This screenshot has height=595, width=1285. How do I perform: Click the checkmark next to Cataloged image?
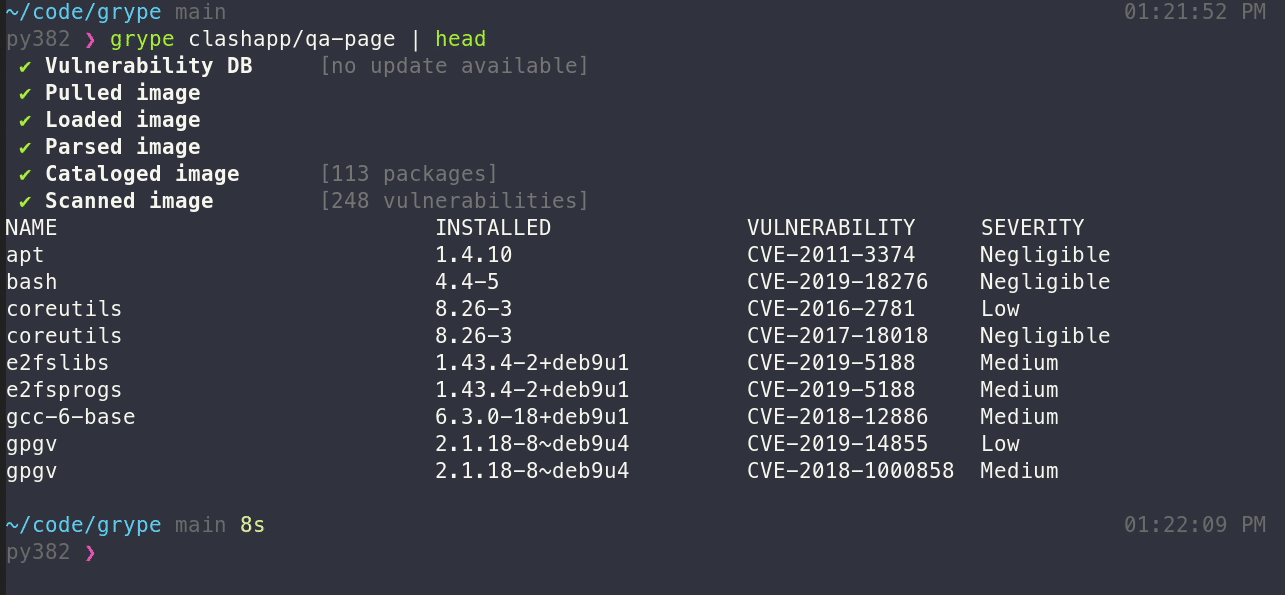tap(25, 174)
